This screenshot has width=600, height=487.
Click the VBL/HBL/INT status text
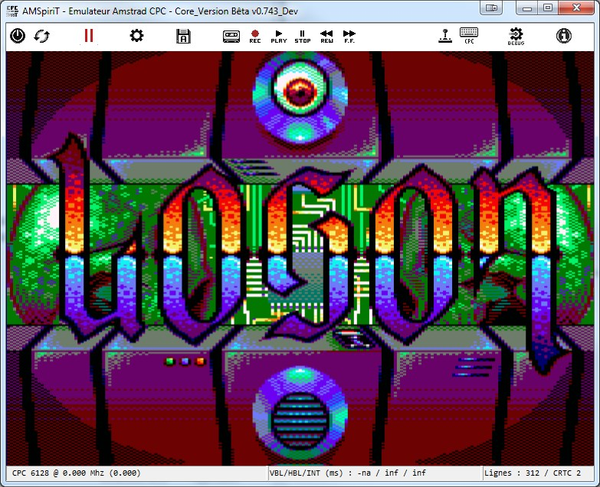(x=347, y=473)
